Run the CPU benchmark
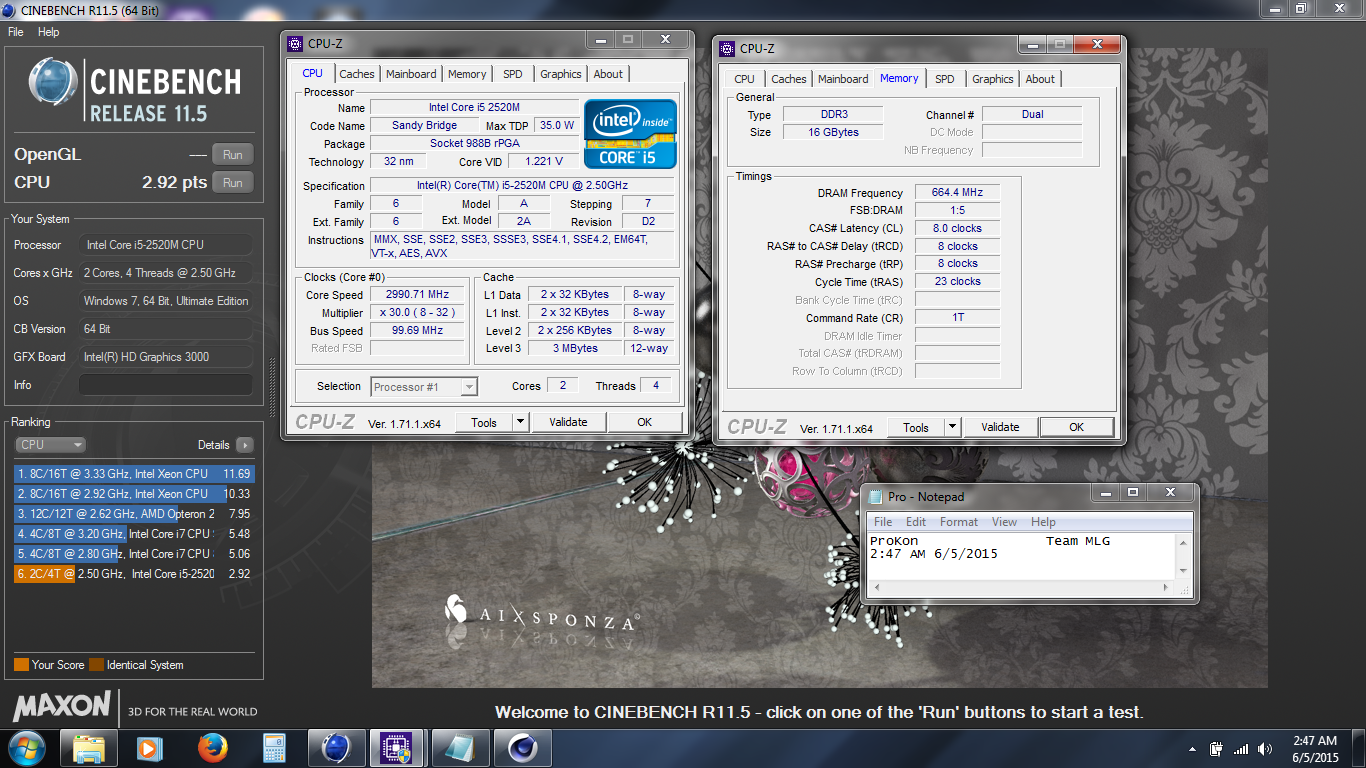Viewport: 1366px width, 768px height. [233, 183]
